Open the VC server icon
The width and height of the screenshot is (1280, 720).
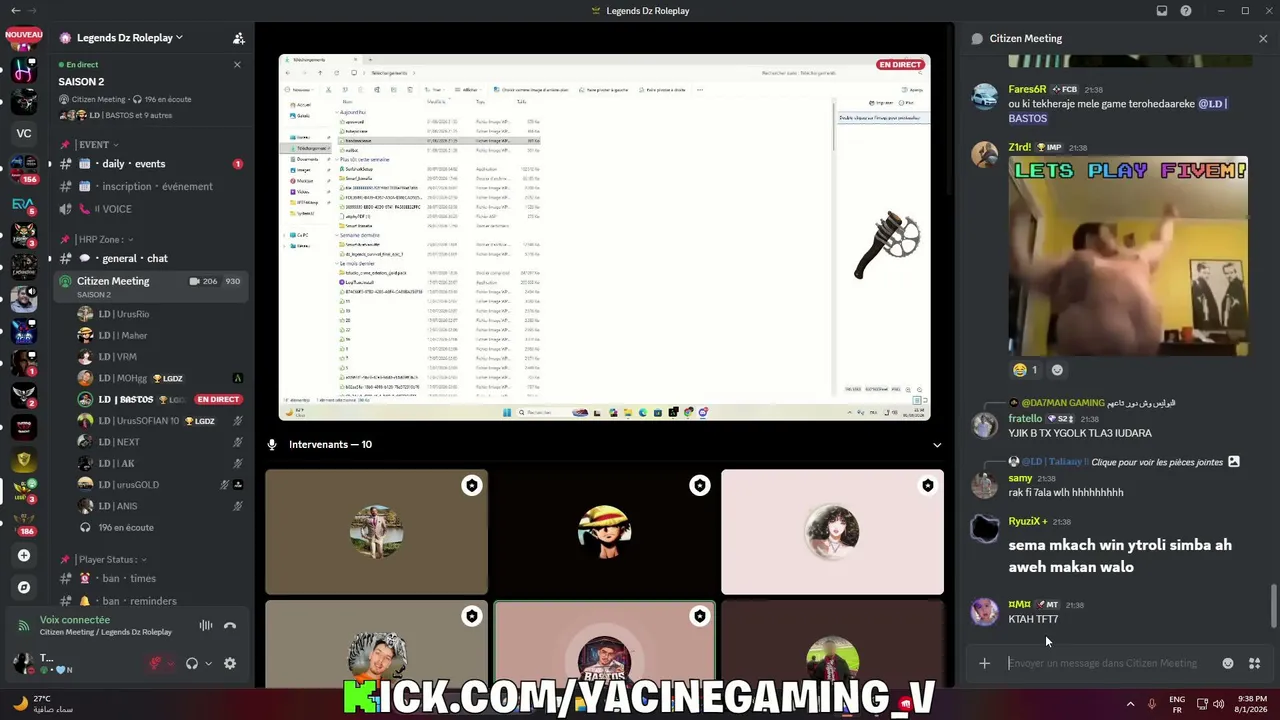[x=24, y=133]
